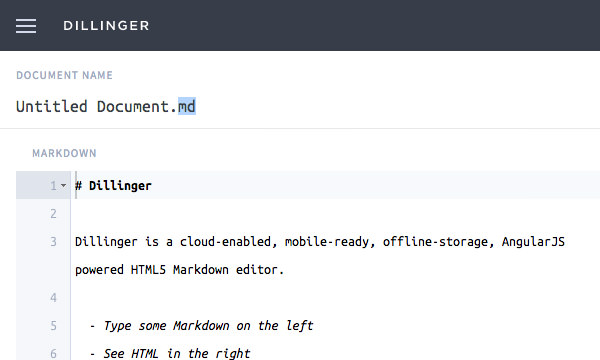Select line number 1 in the gutter
The image size is (600, 360).
(53, 186)
